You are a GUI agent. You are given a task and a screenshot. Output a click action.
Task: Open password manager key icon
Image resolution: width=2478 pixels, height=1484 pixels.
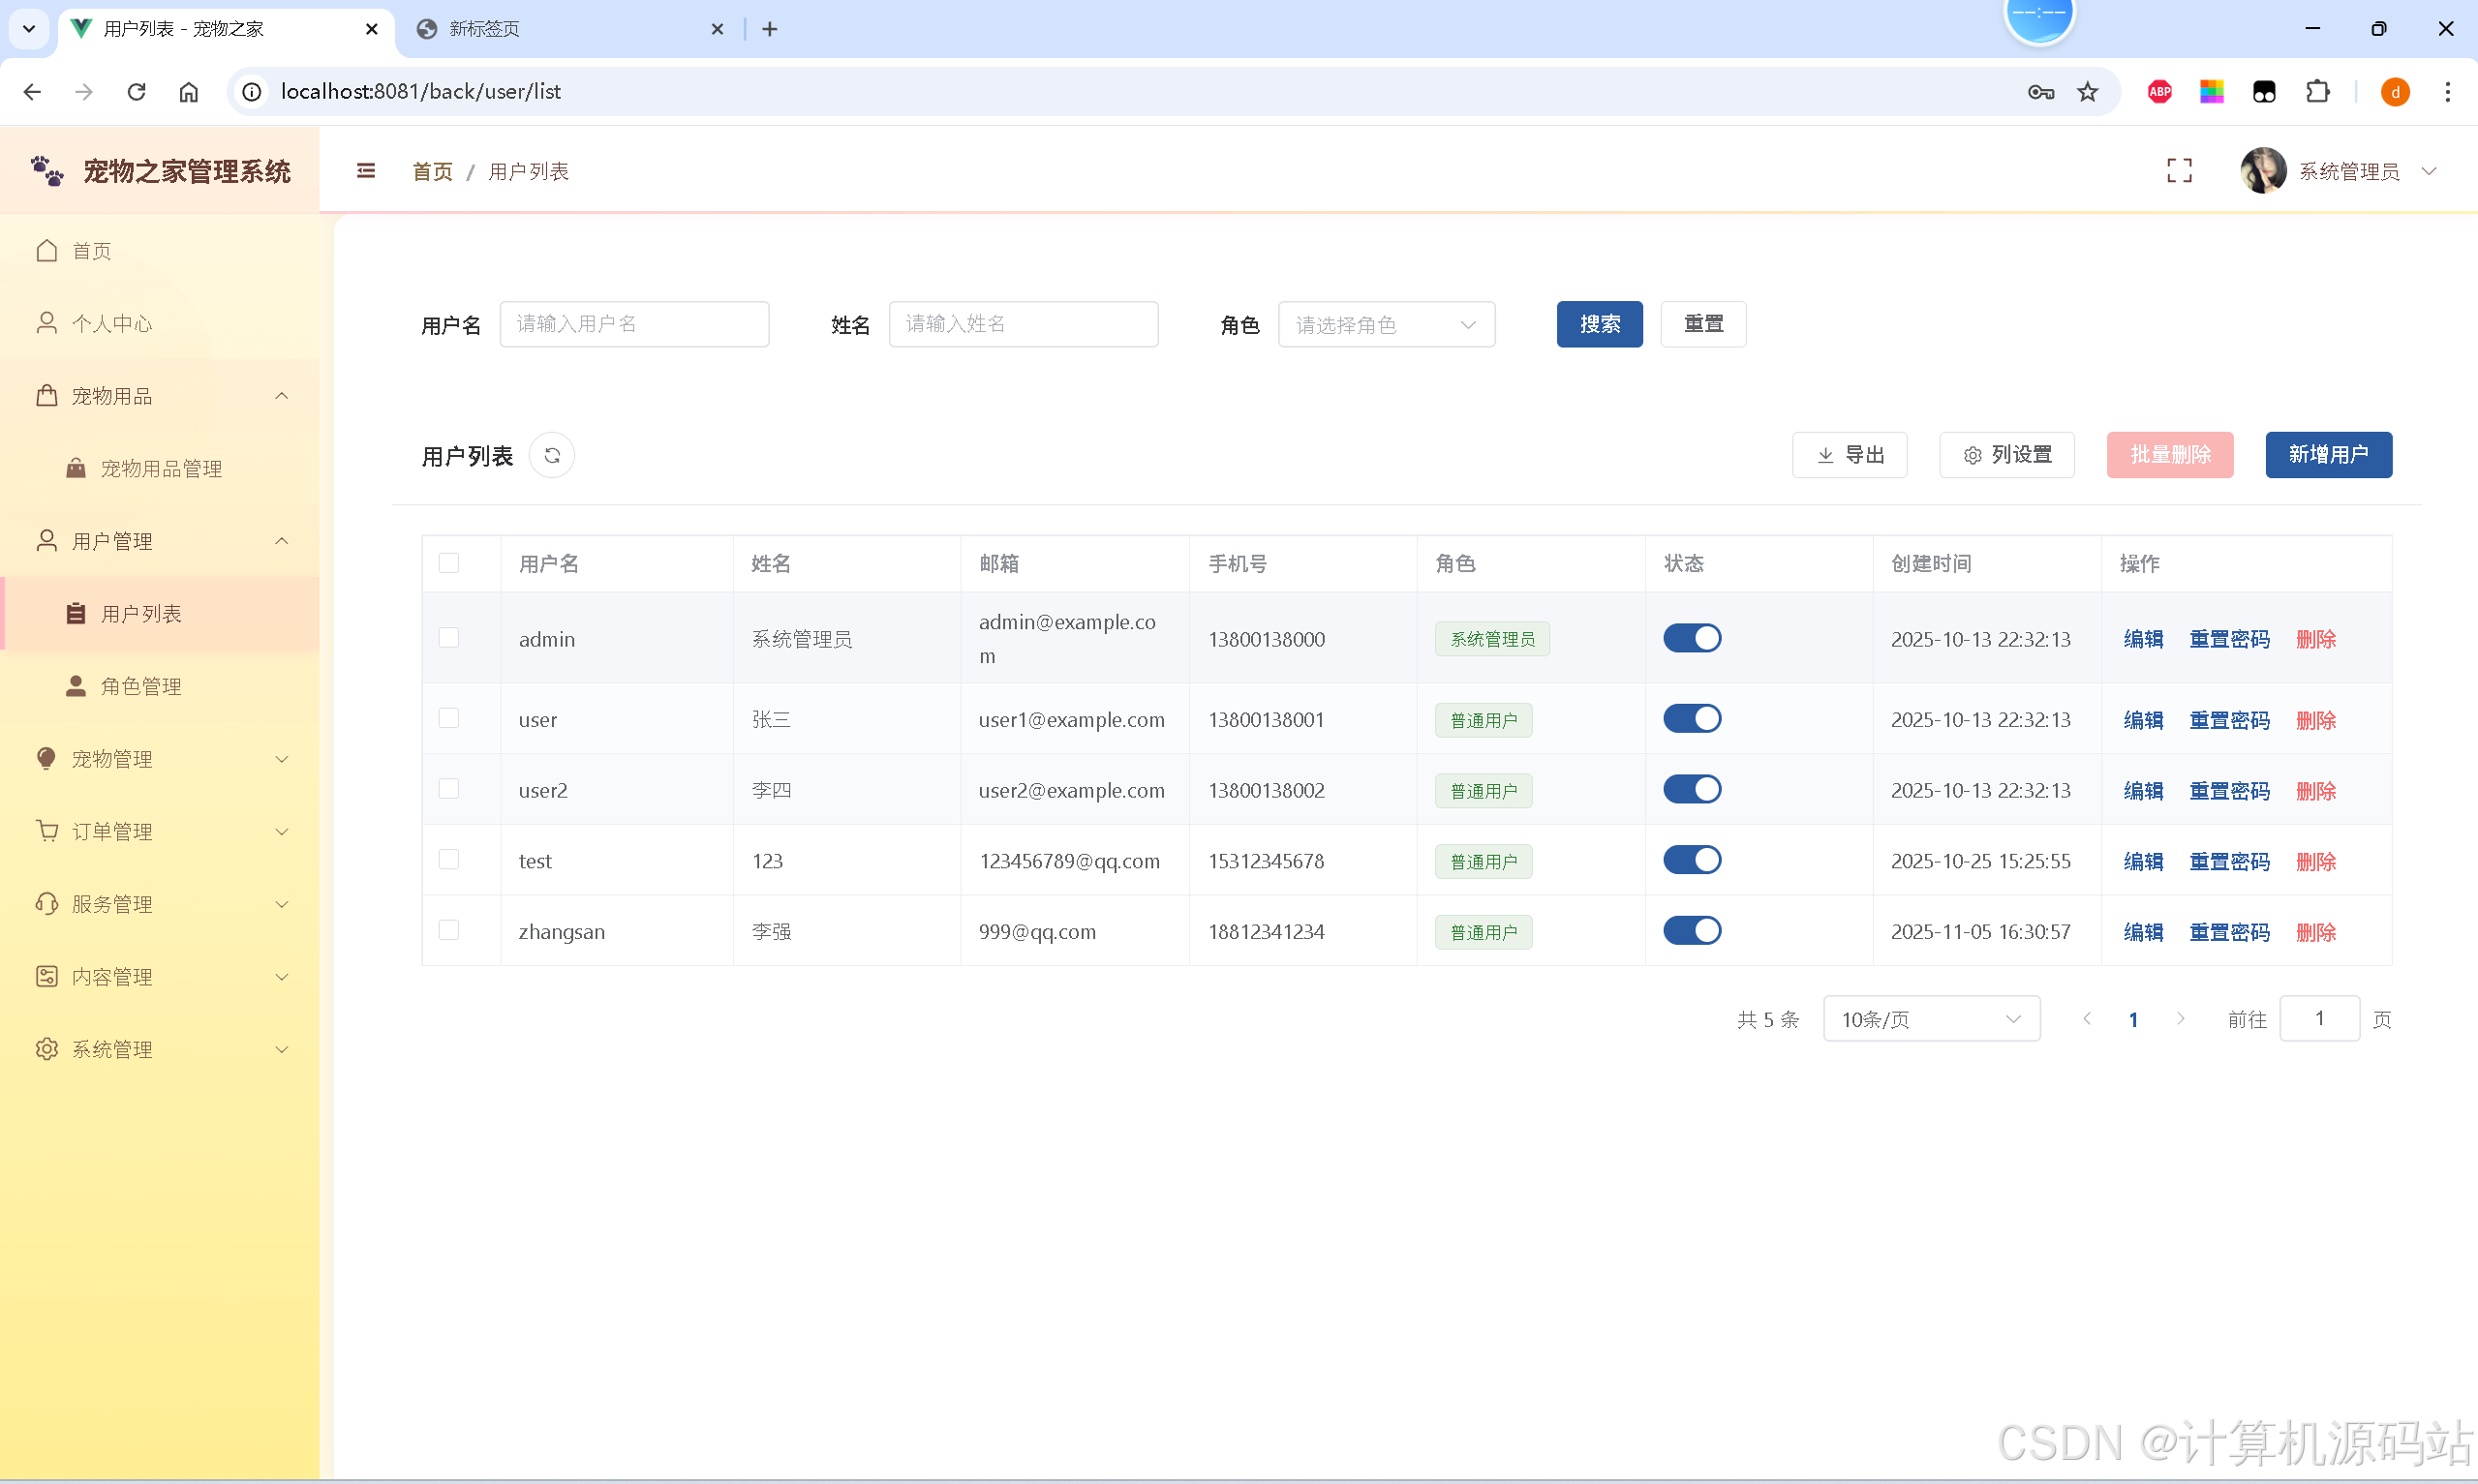click(2041, 92)
